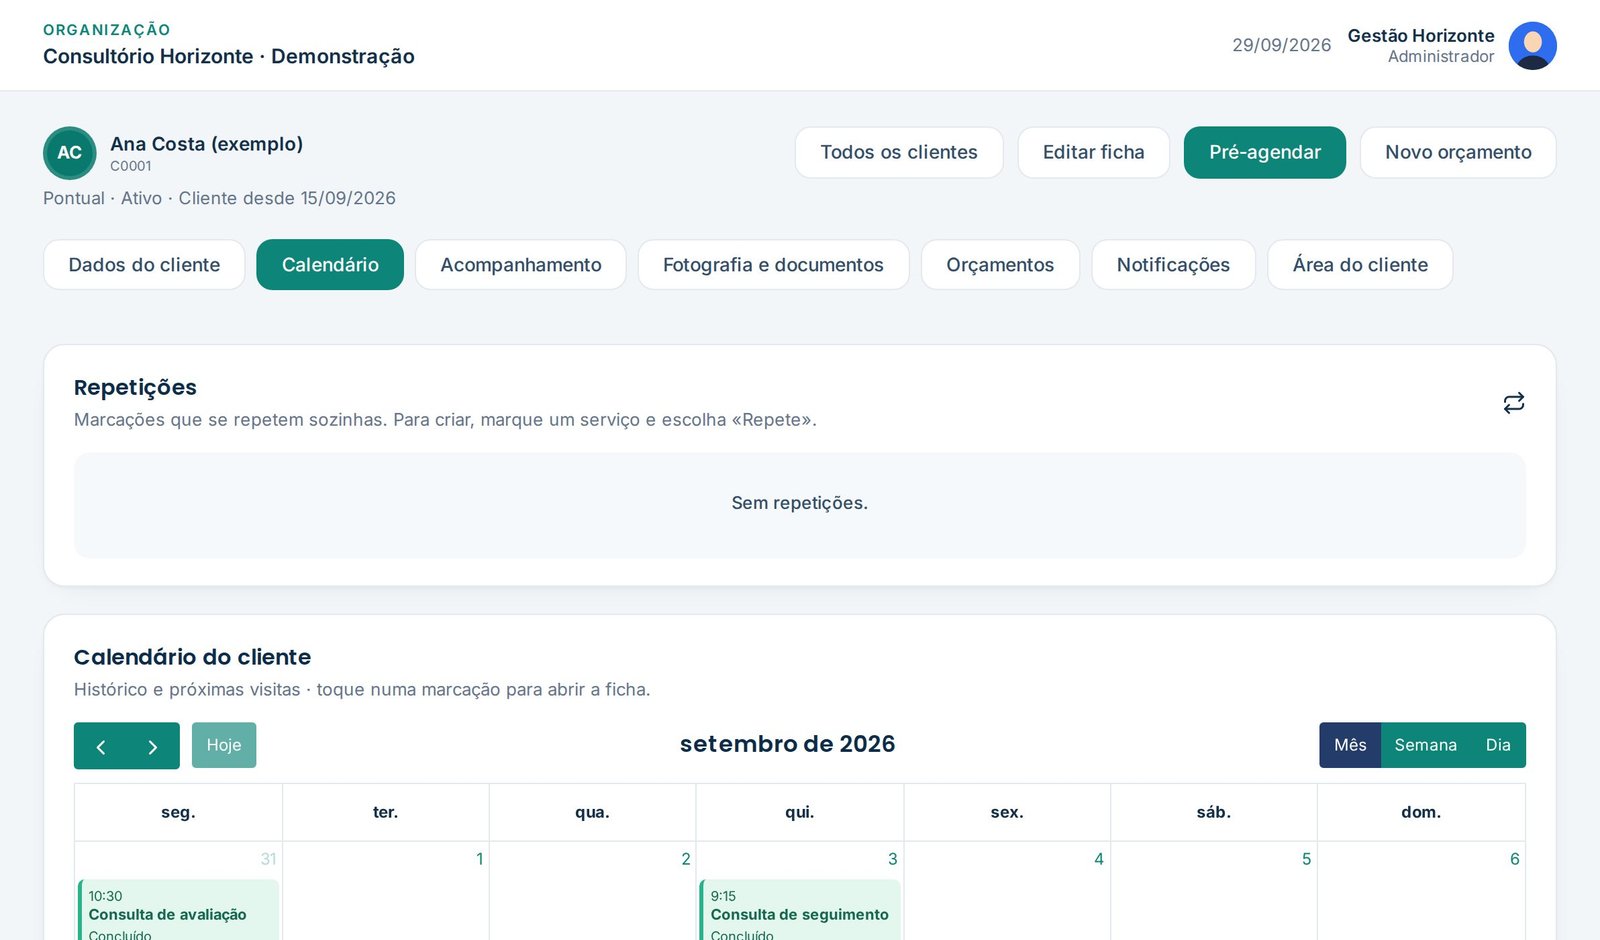Select day 4 in calendar
This screenshot has height=940, width=1600.
pyautogui.click(x=1099, y=859)
